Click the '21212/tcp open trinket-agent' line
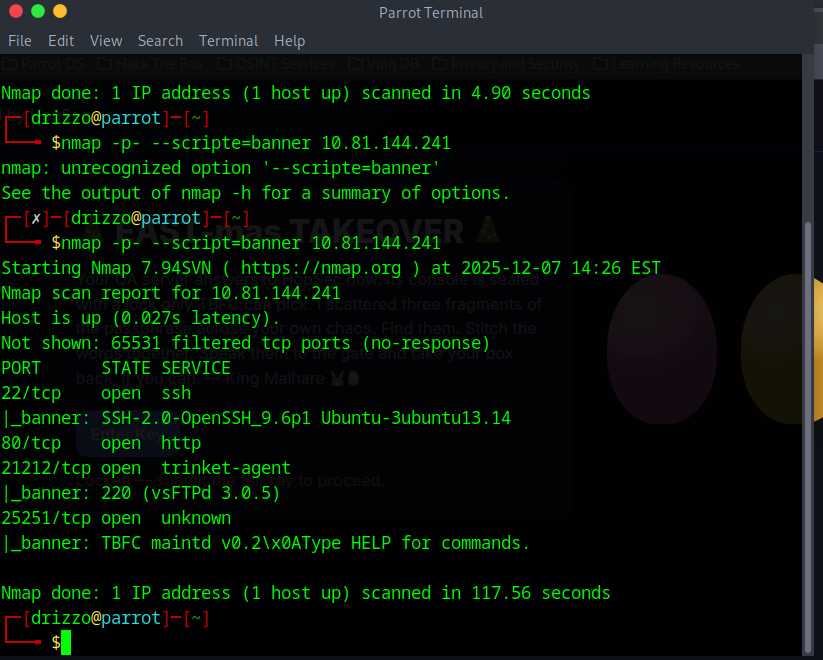The height and width of the screenshot is (660, 823). pos(146,468)
